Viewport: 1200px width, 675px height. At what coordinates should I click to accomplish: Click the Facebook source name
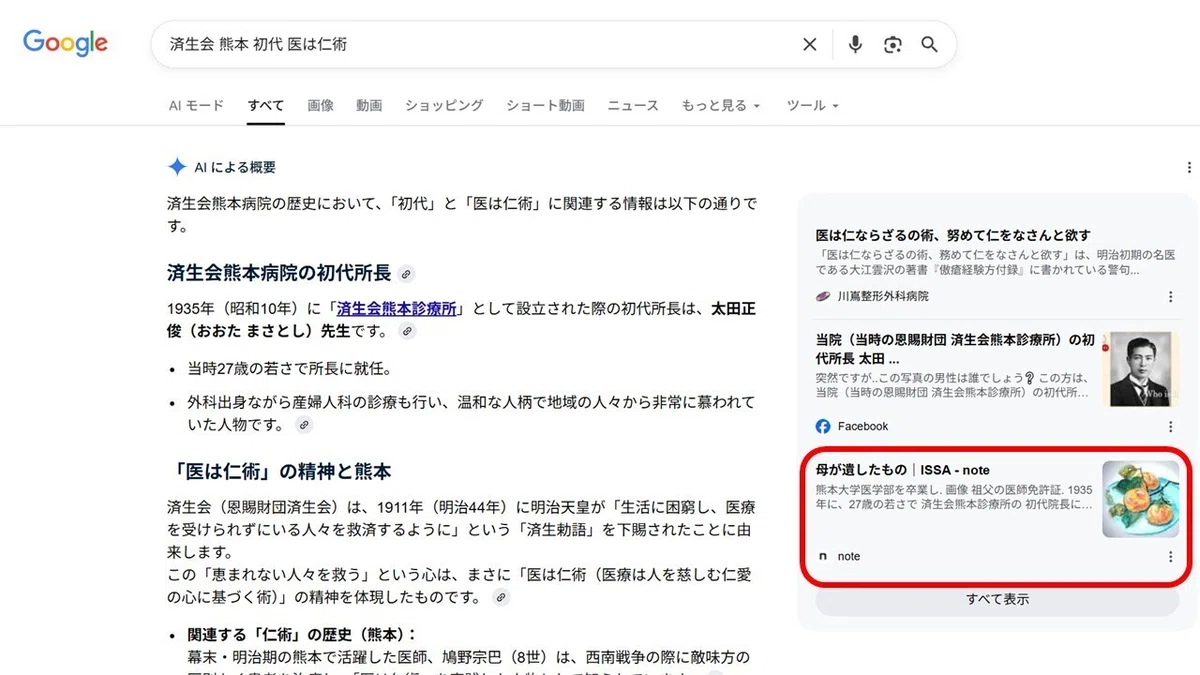863,426
